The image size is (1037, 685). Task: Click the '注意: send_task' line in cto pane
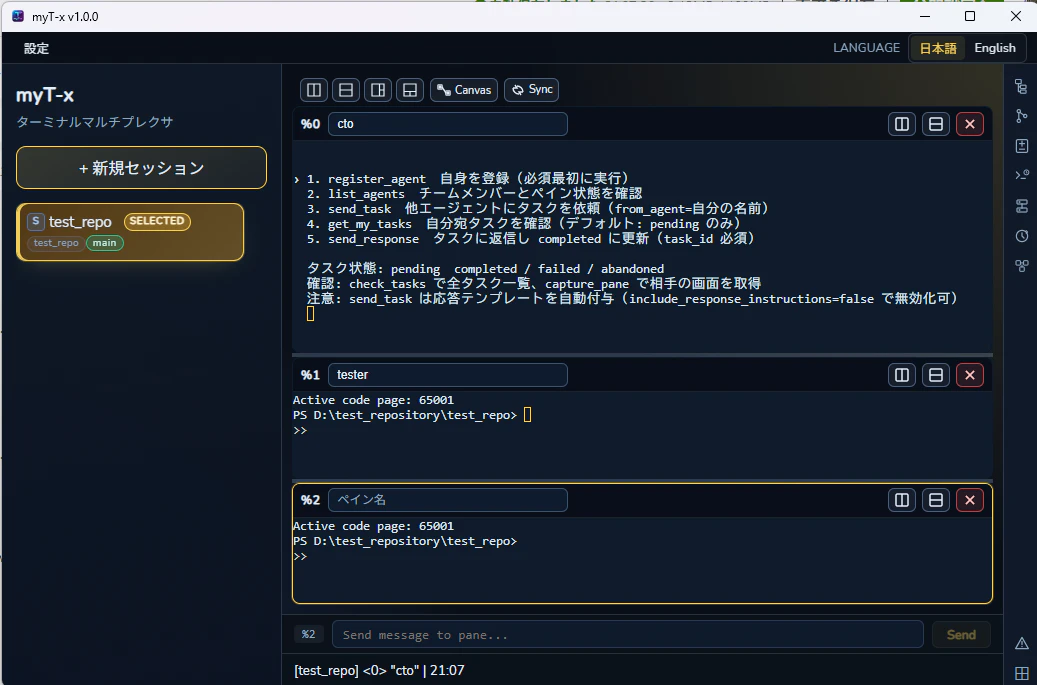click(x=632, y=299)
